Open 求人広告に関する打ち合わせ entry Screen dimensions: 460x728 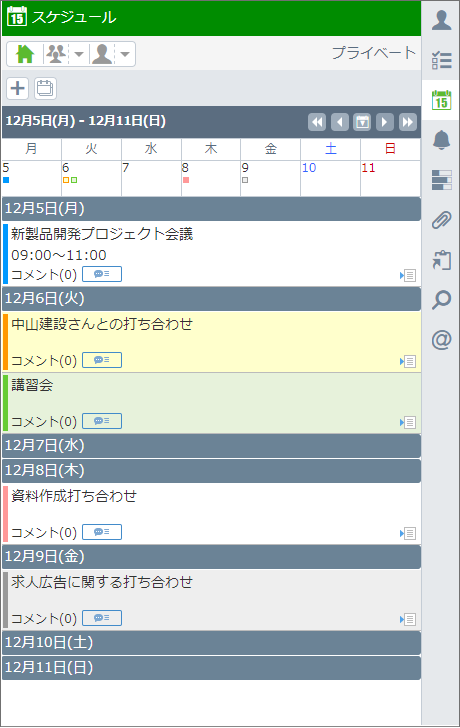(102, 582)
